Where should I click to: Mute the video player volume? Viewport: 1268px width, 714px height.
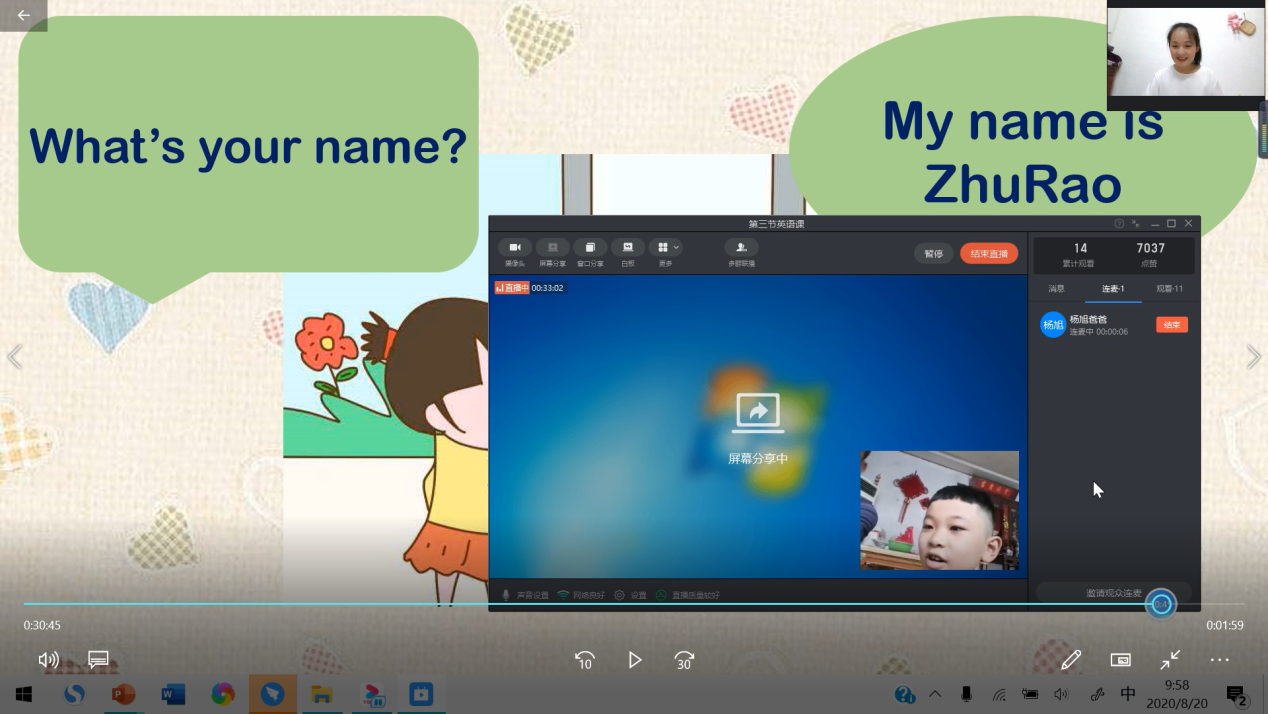pos(48,660)
